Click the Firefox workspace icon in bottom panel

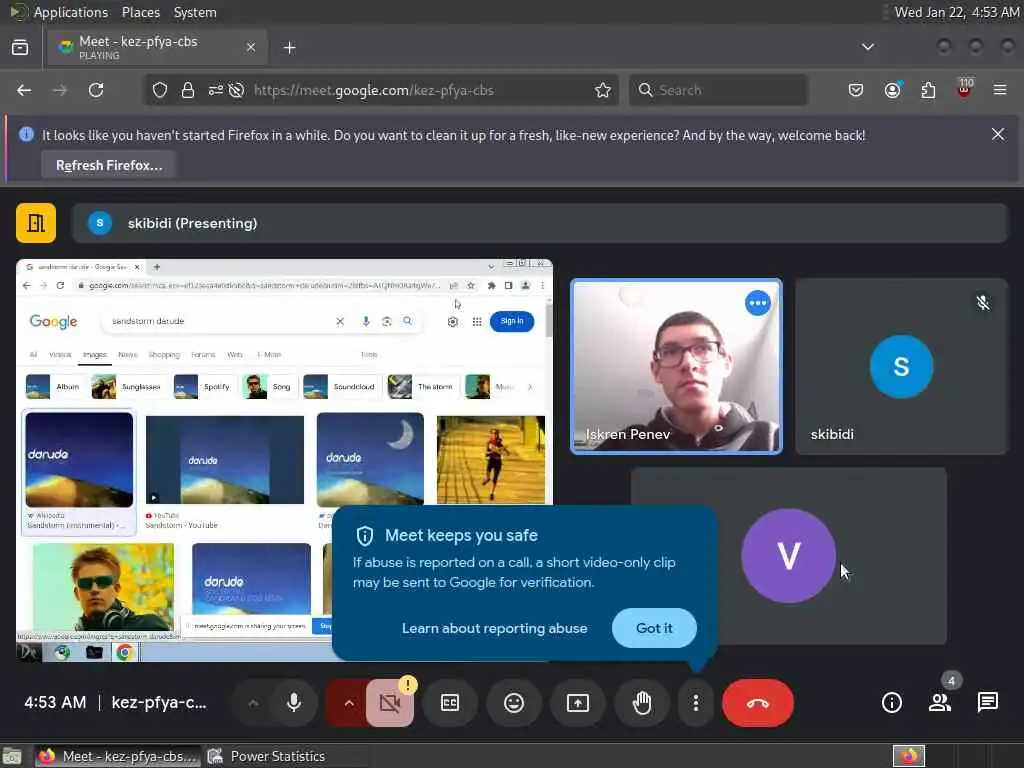click(x=908, y=756)
